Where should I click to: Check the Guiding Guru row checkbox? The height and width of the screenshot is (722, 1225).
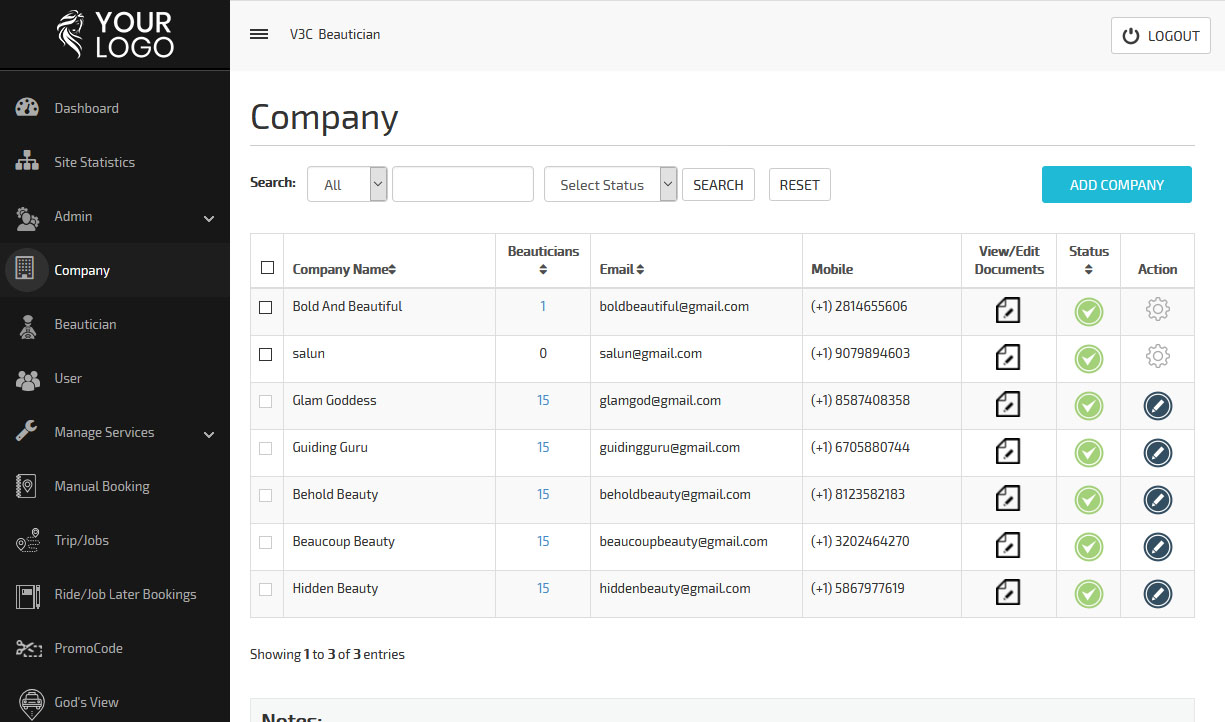[x=265, y=448]
